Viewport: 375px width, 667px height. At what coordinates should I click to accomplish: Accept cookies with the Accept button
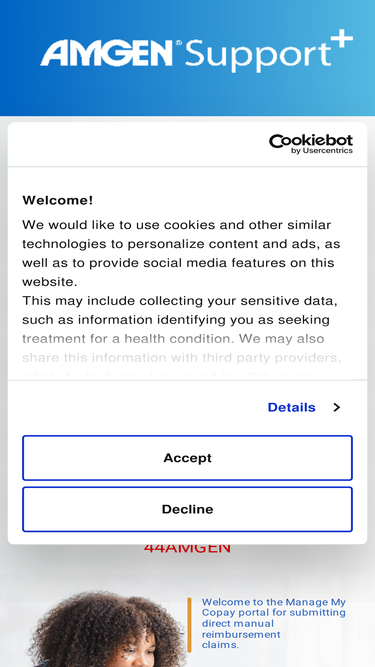pyautogui.click(x=188, y=458)
